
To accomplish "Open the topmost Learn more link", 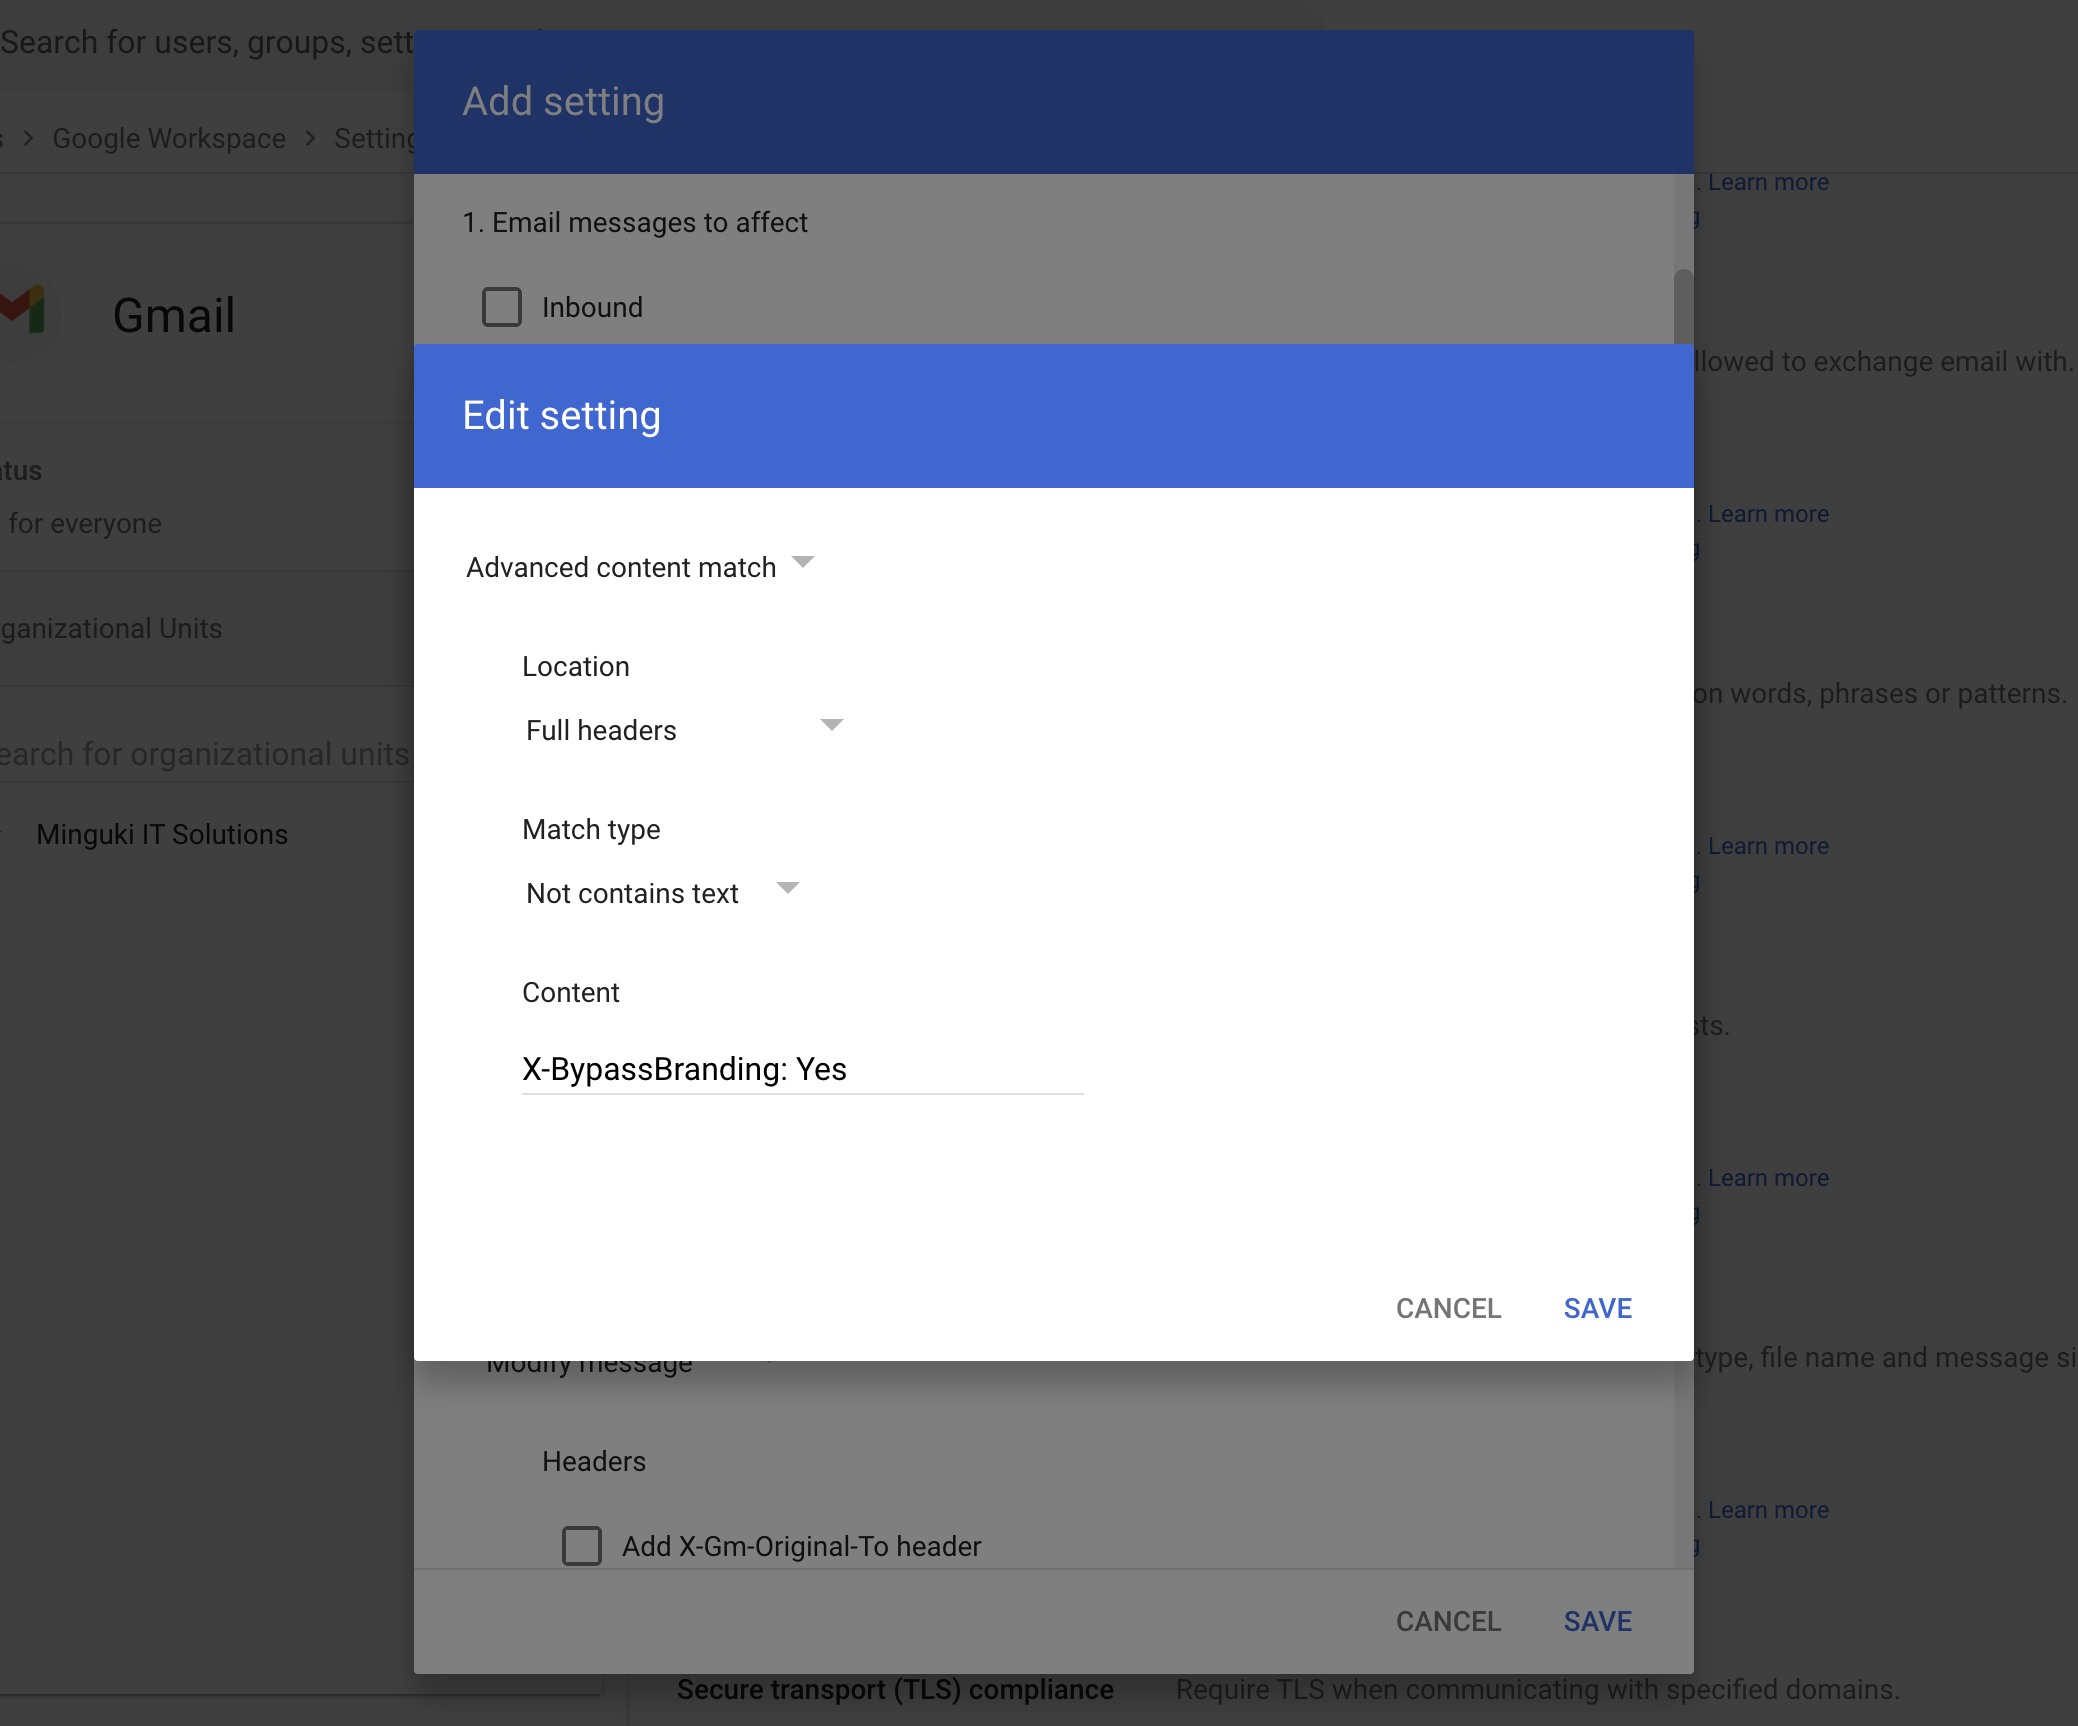I will [1767, 182].
